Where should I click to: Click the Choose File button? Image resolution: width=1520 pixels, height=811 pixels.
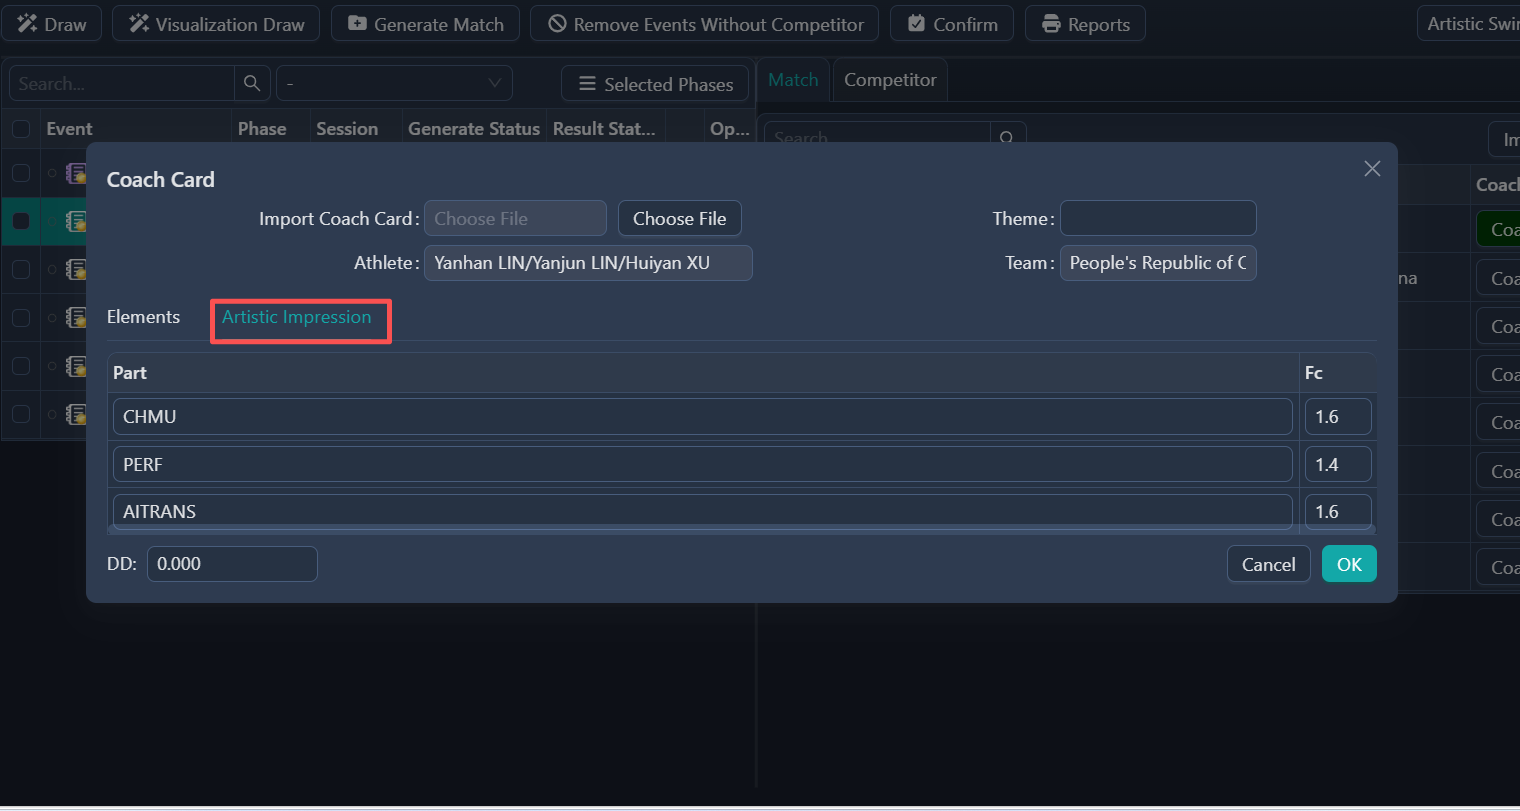[679, 218]
